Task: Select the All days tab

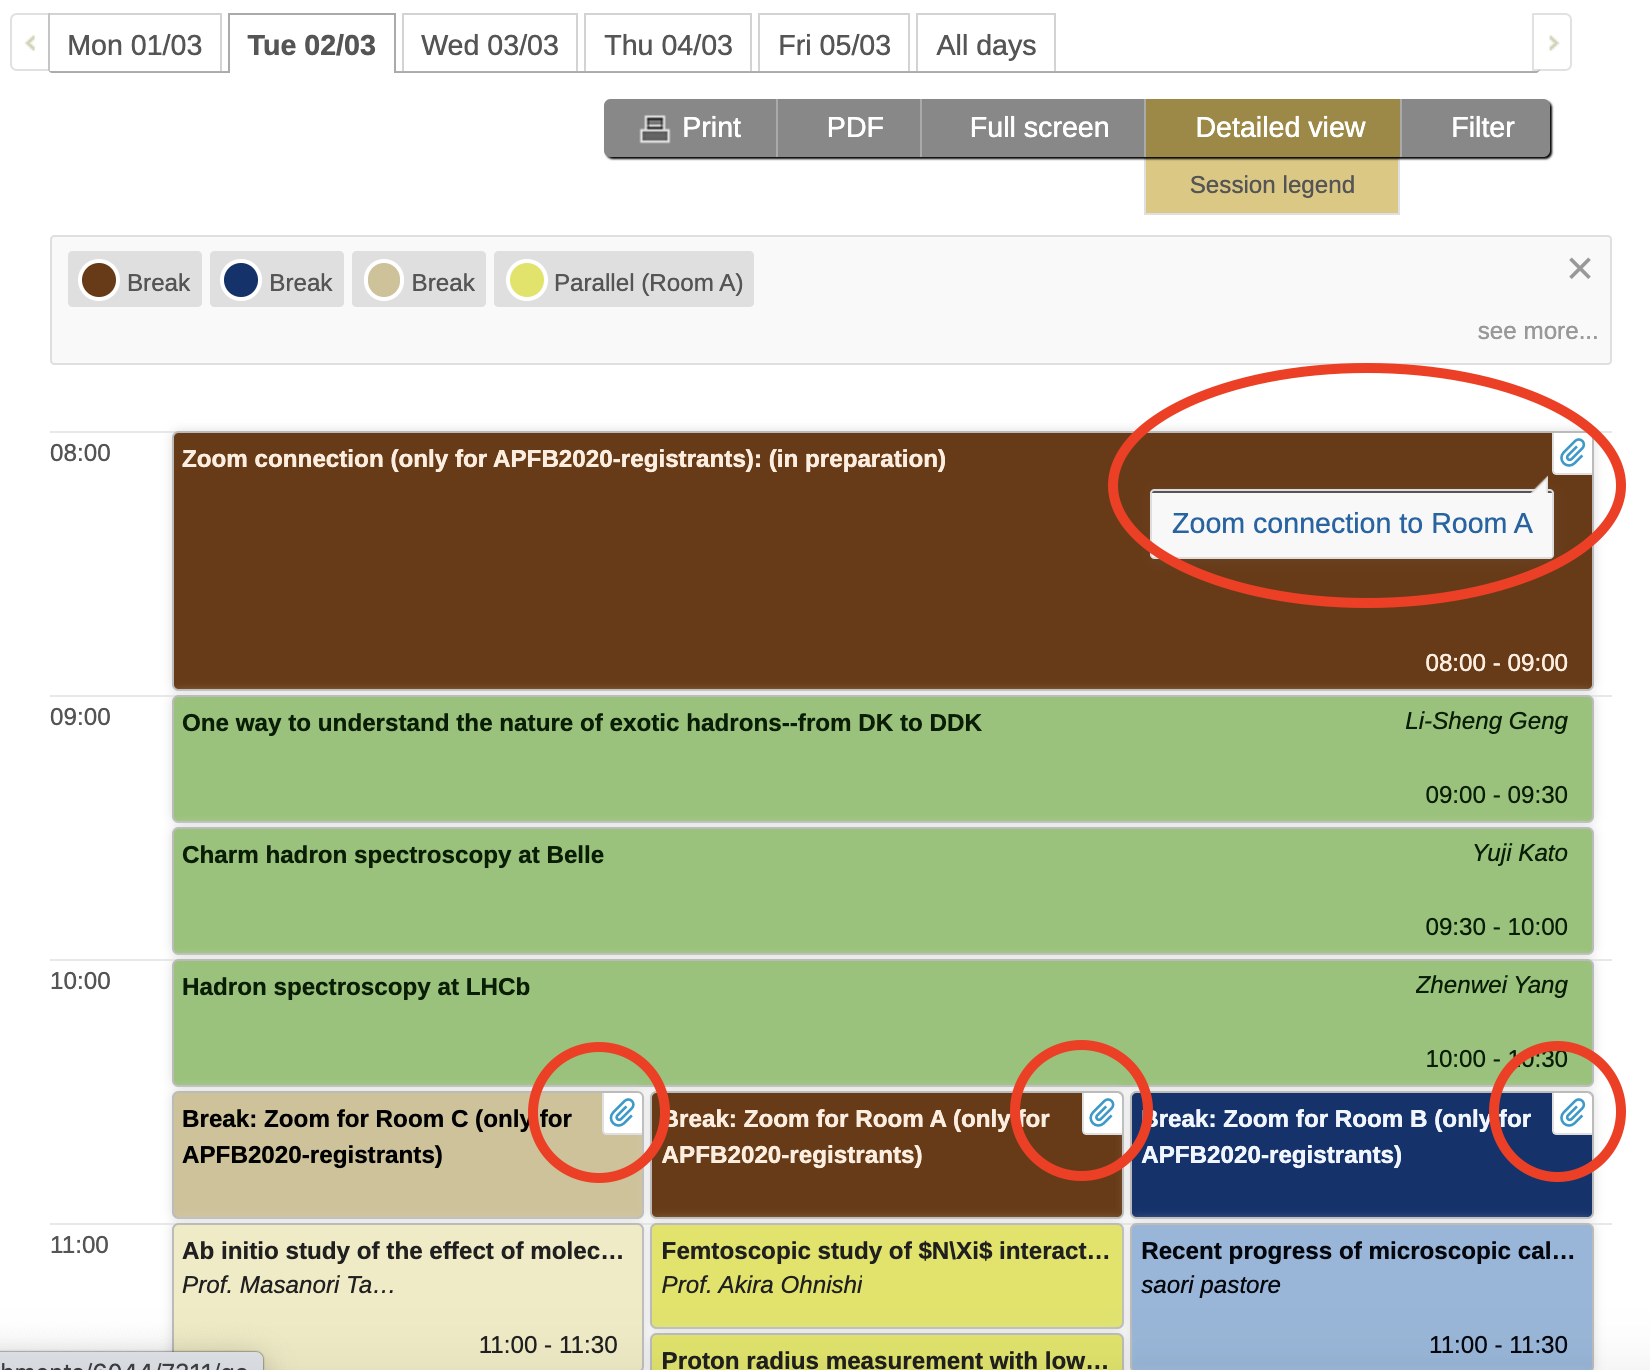Action: click(985, 45)
